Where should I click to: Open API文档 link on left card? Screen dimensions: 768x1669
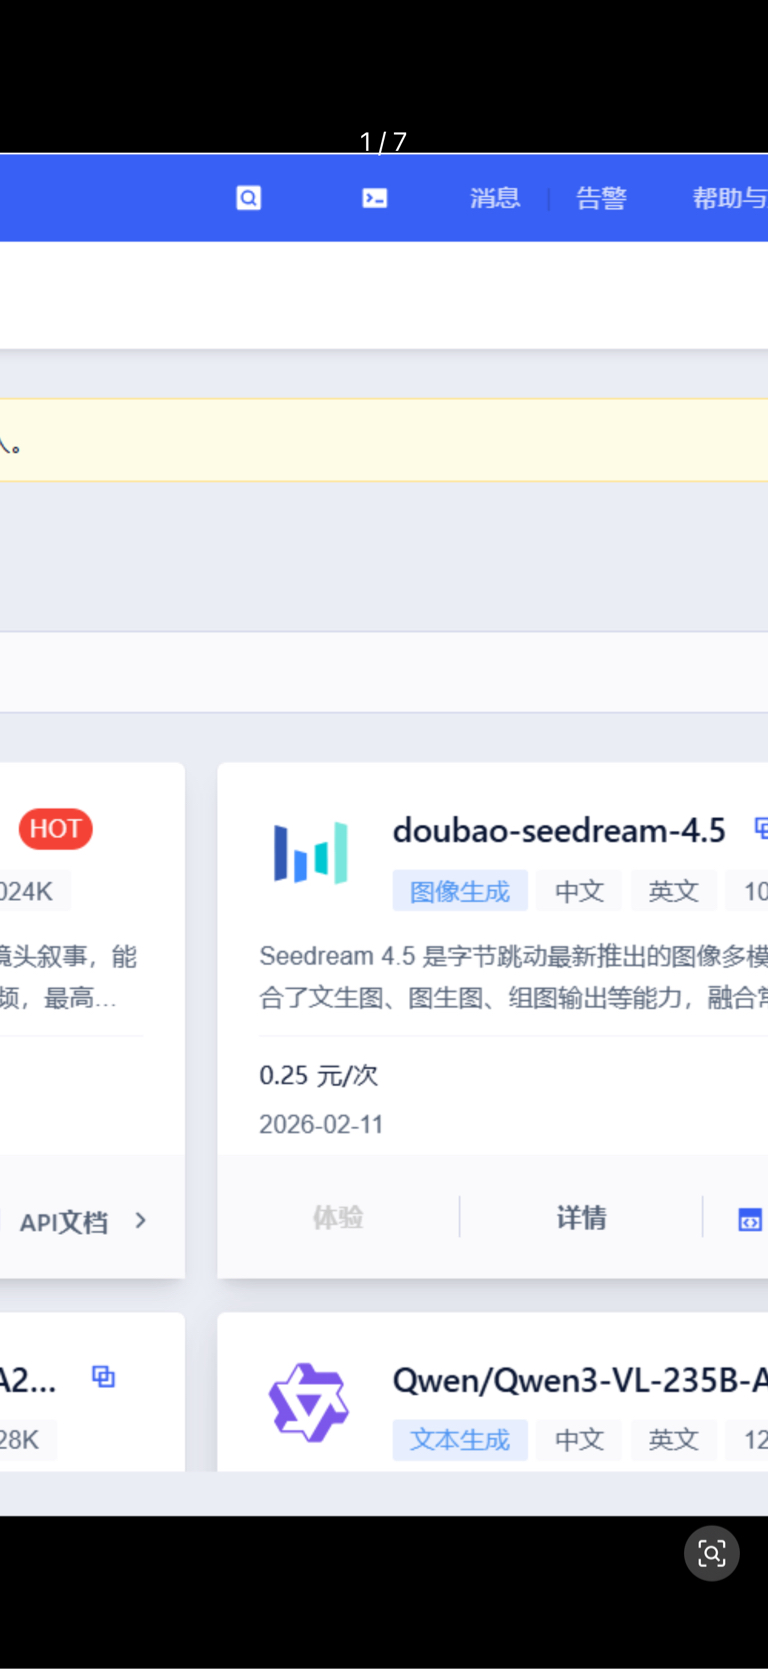click(64, 1222)
